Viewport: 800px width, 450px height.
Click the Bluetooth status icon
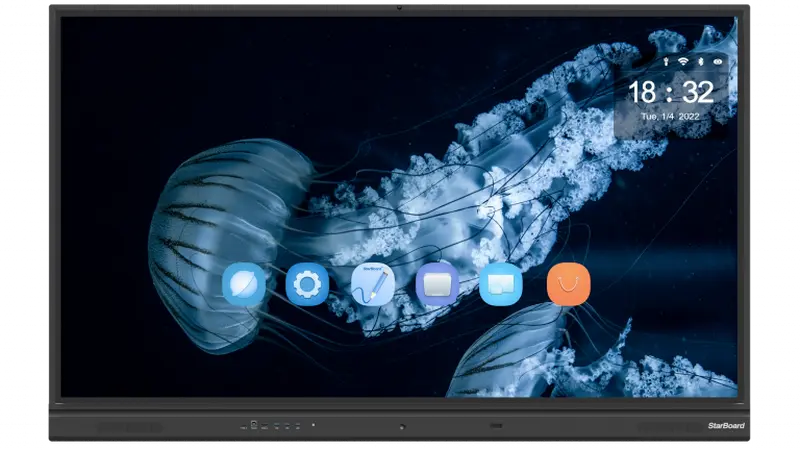coord(701,61)
